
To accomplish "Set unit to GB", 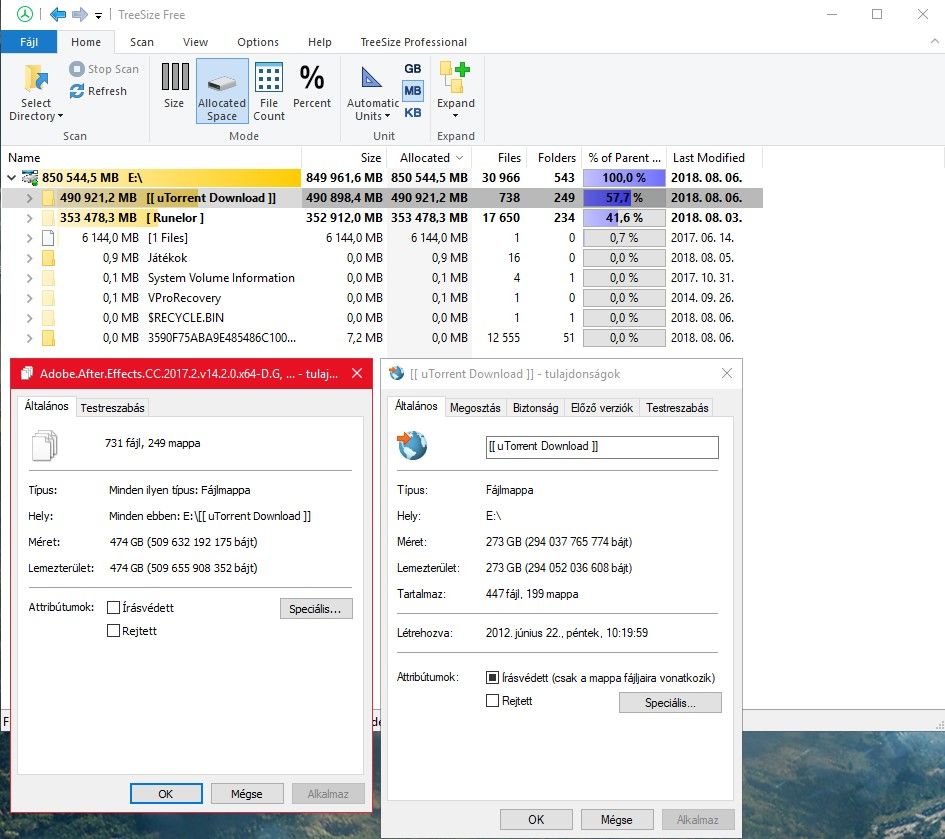I will point(413,69).
